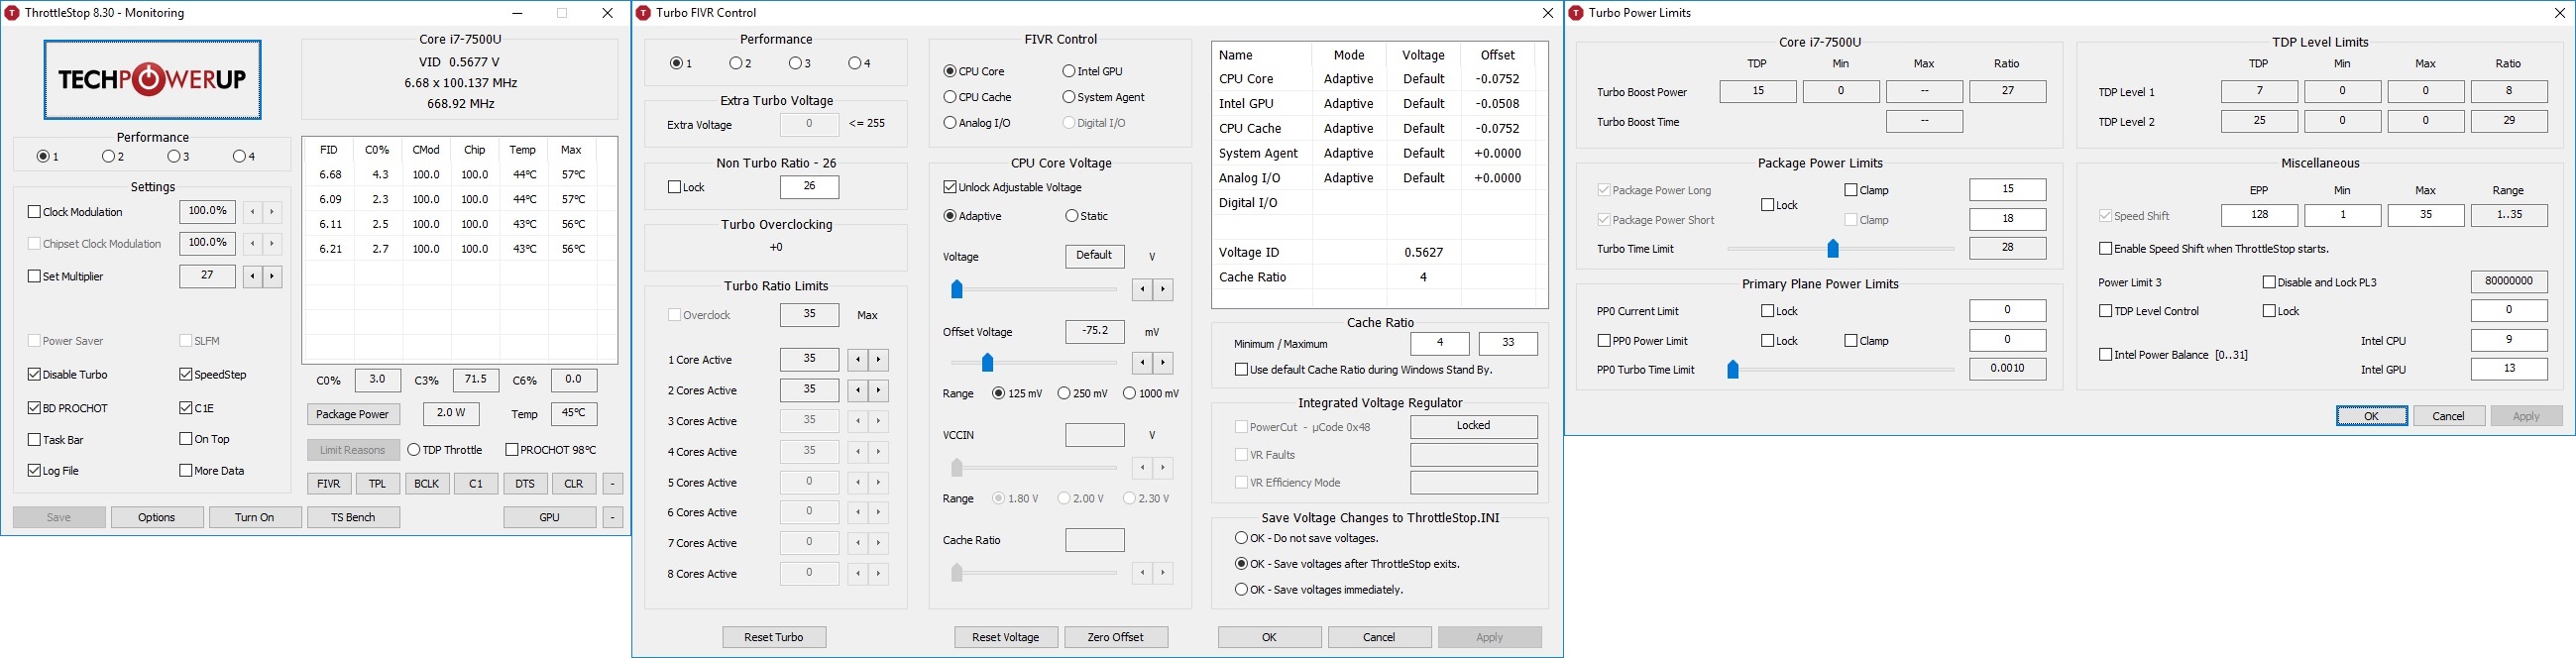Enable Speed Shift when ThrottleStop starts
2576x658 pixels.
click(x=2105, y=248)
